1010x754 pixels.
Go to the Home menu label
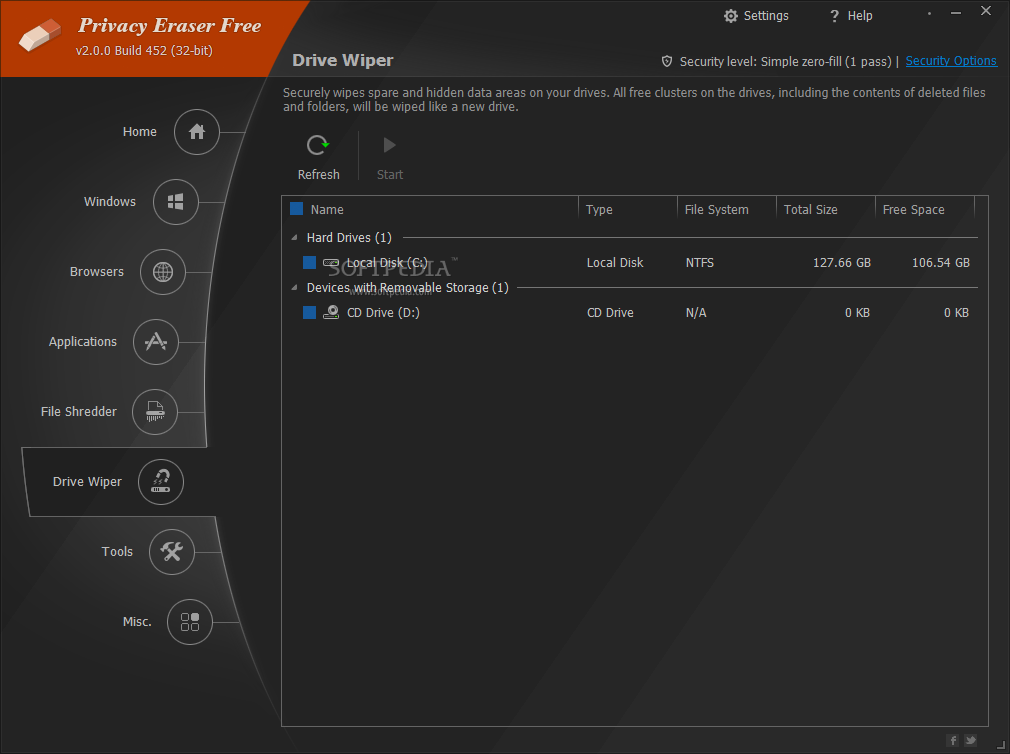click(140, 131)
